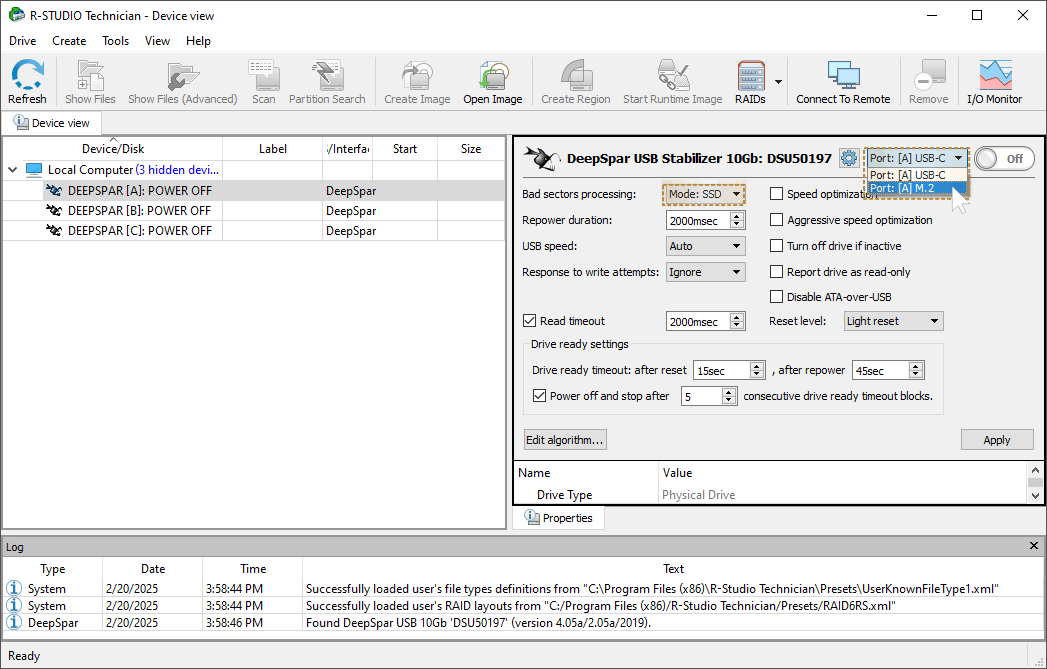Check Turn off drive if inactive
The height and width of the screenshot is (669, 1047).
[x=777, y=246]
